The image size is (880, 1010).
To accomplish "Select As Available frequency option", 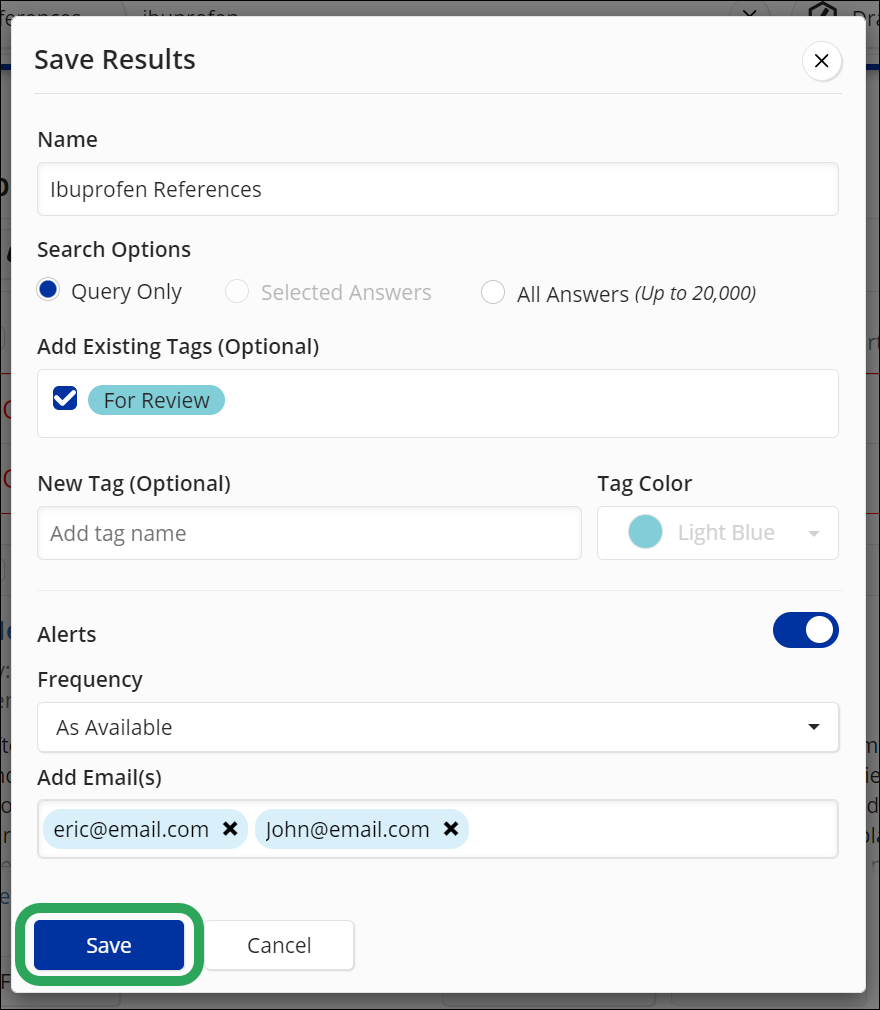I will [438, 727].
